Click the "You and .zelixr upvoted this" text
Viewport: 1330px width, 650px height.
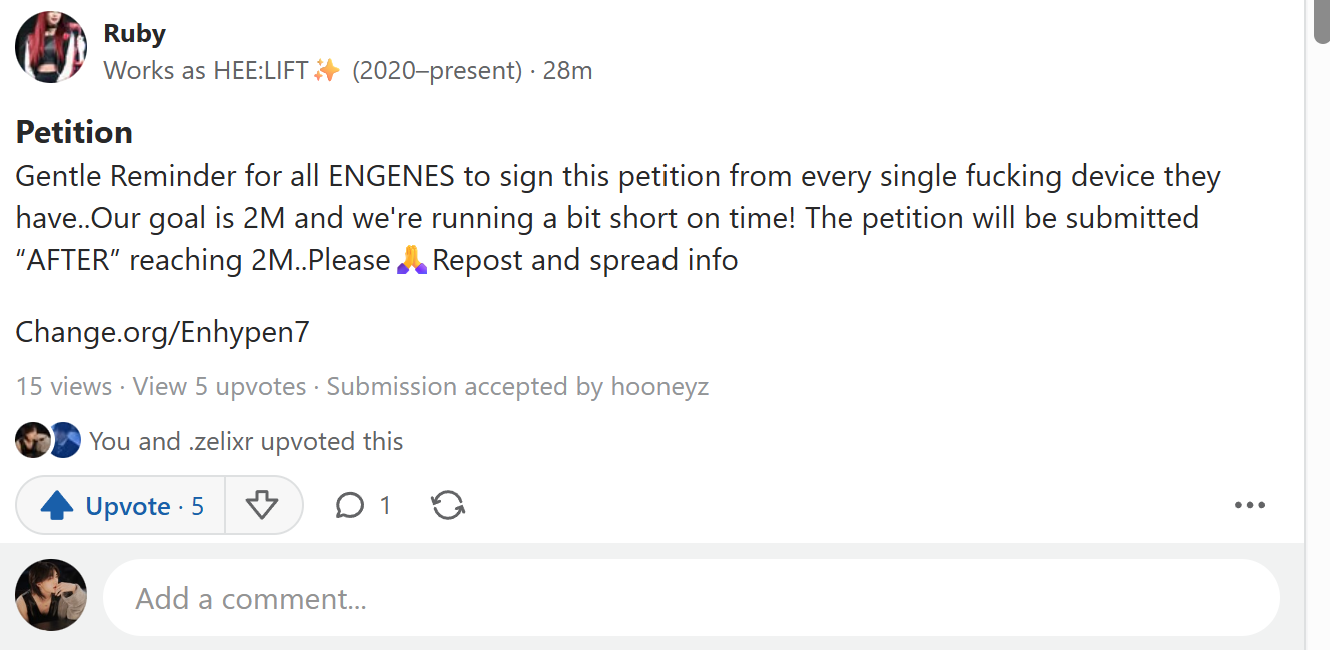point(246,441)
